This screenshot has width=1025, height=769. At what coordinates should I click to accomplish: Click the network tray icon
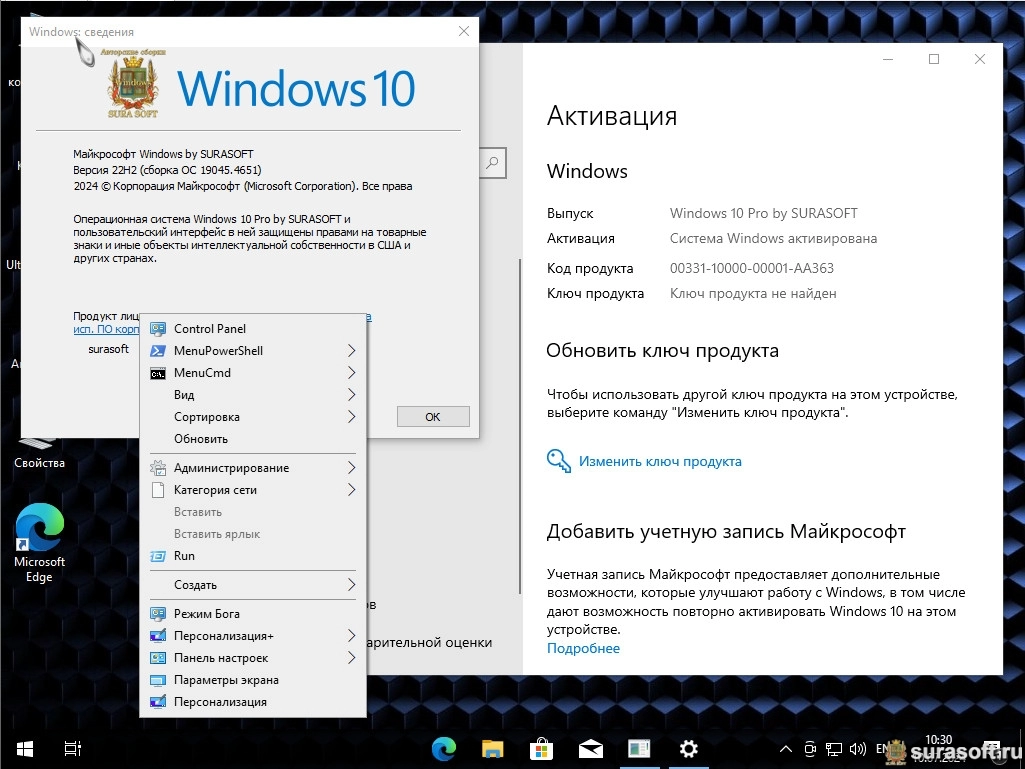click(x=833, y=749)
